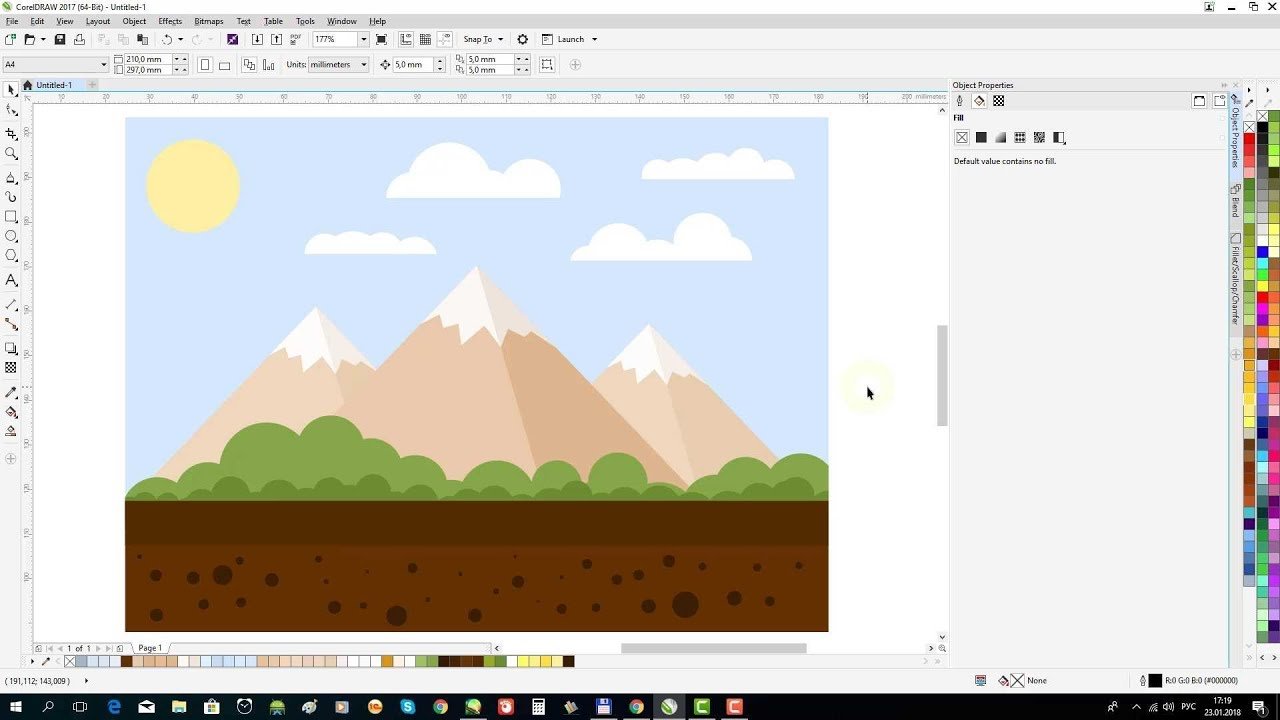Viewport: 1280px width, 720px height.
Task: Select the Text tool
Action: point(11,281)
